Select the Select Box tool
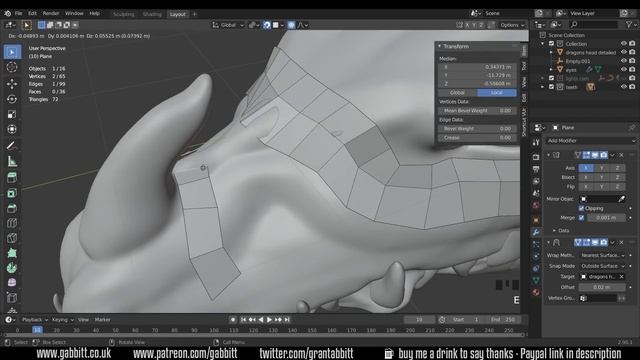This screenshot has width=640, height=360. coord(12,52)
